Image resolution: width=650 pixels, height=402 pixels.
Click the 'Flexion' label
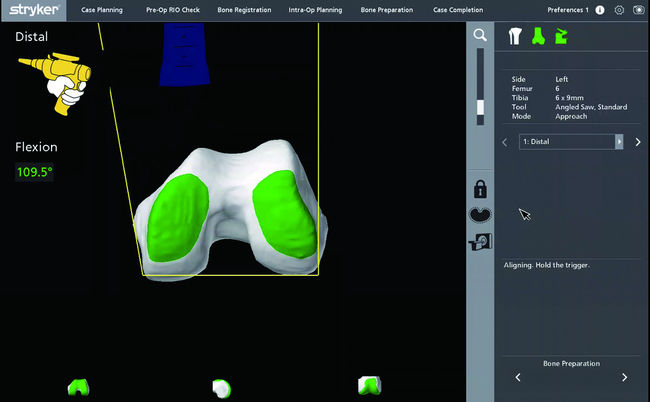click(36, 147)
